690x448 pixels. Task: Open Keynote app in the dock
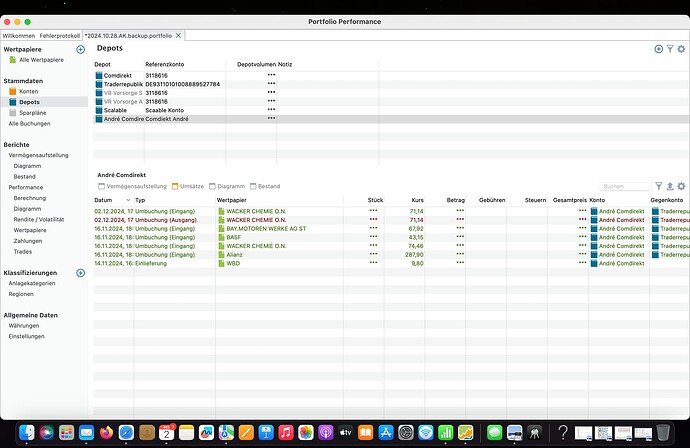pyautogui.click(x=266, y=433)
